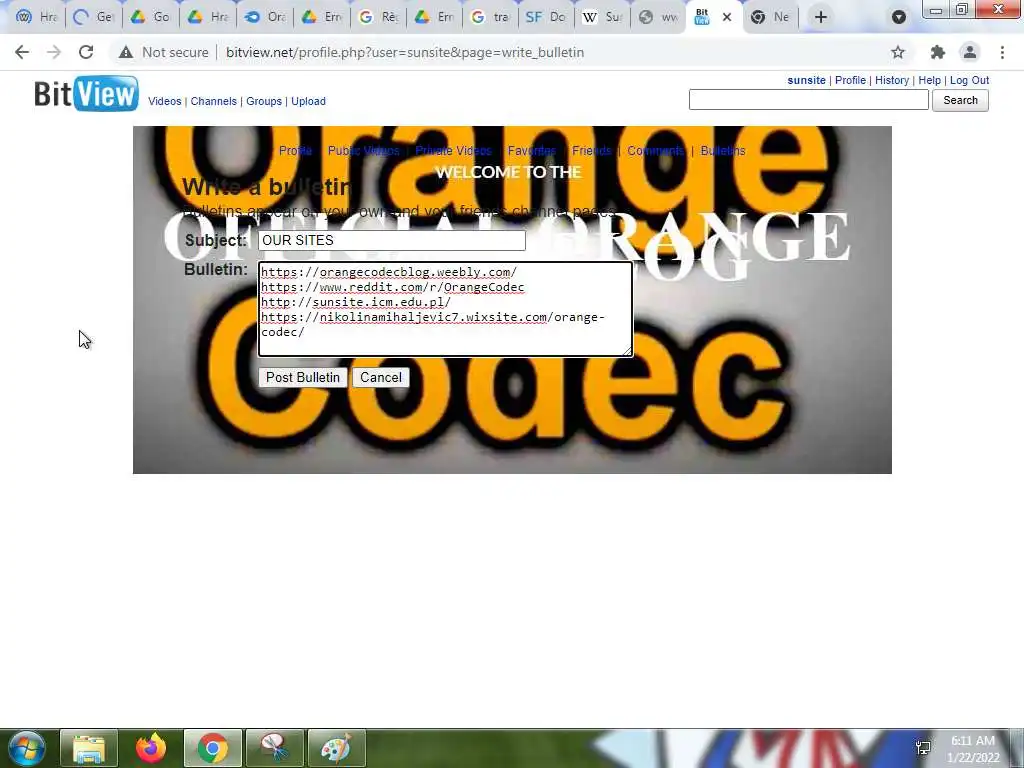Open the tab search dropdown arrow

point(899,18)
